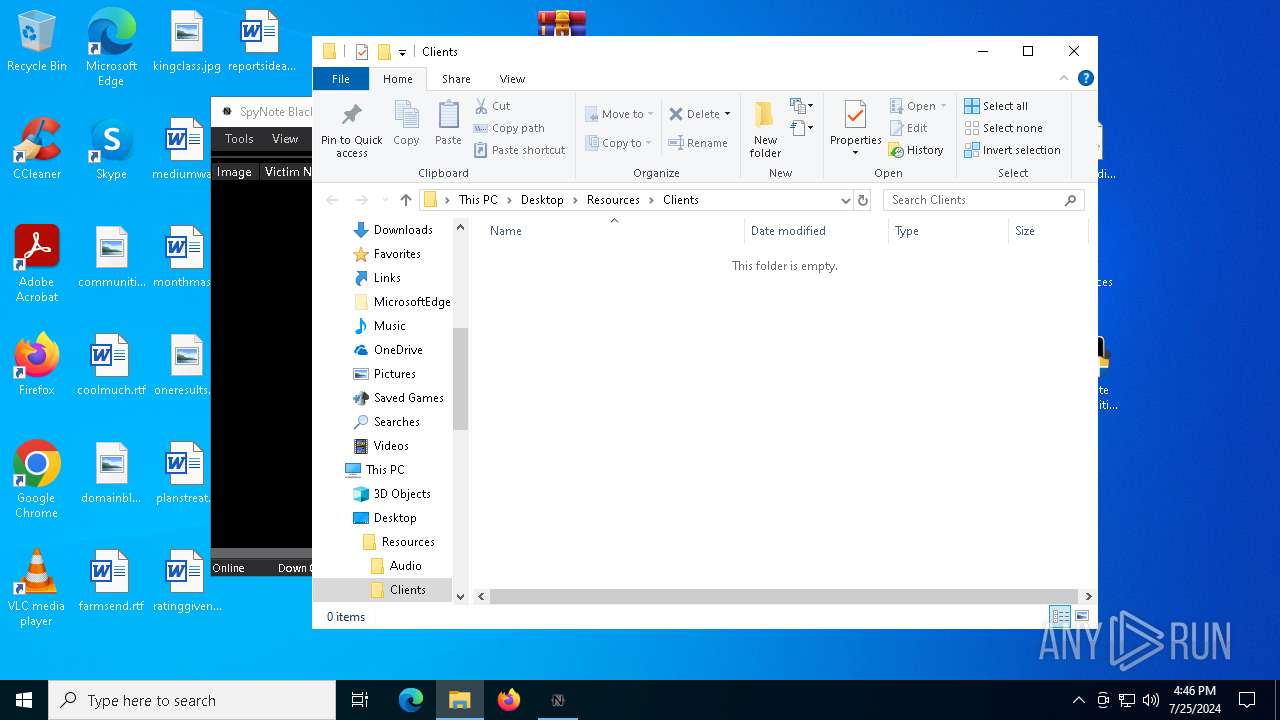Switch to large icons view
This screenshot has width=1280, height=720.
1081,617
